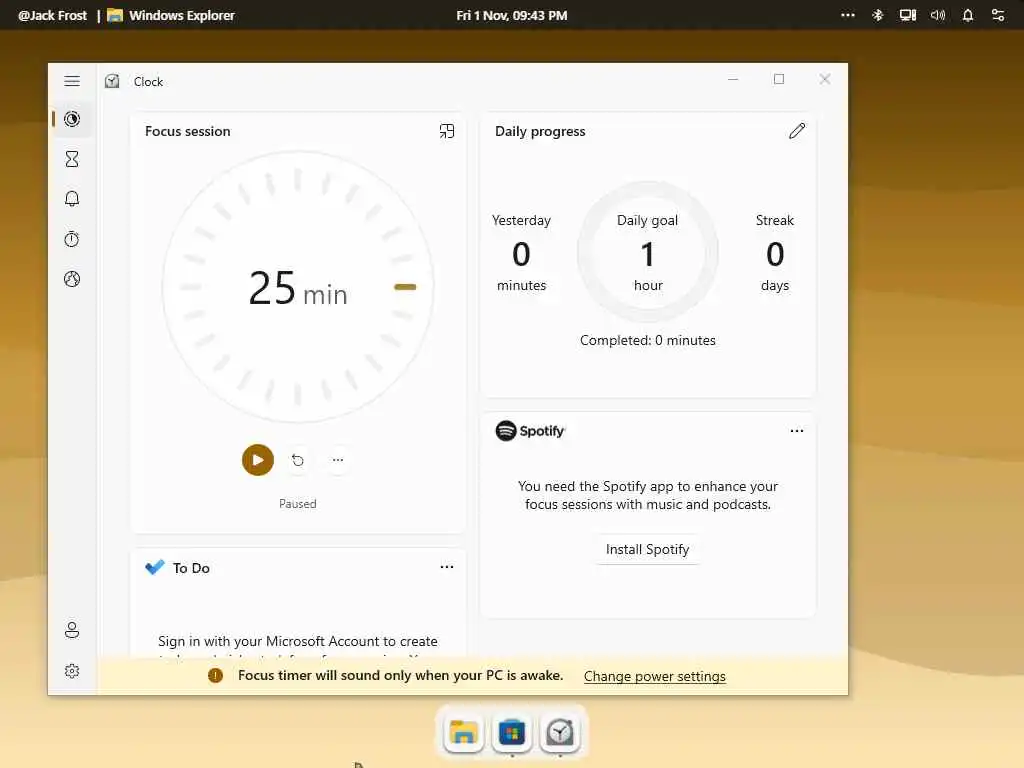Click the Clock app title icon

pyautogui.click(x=112, y=81)
